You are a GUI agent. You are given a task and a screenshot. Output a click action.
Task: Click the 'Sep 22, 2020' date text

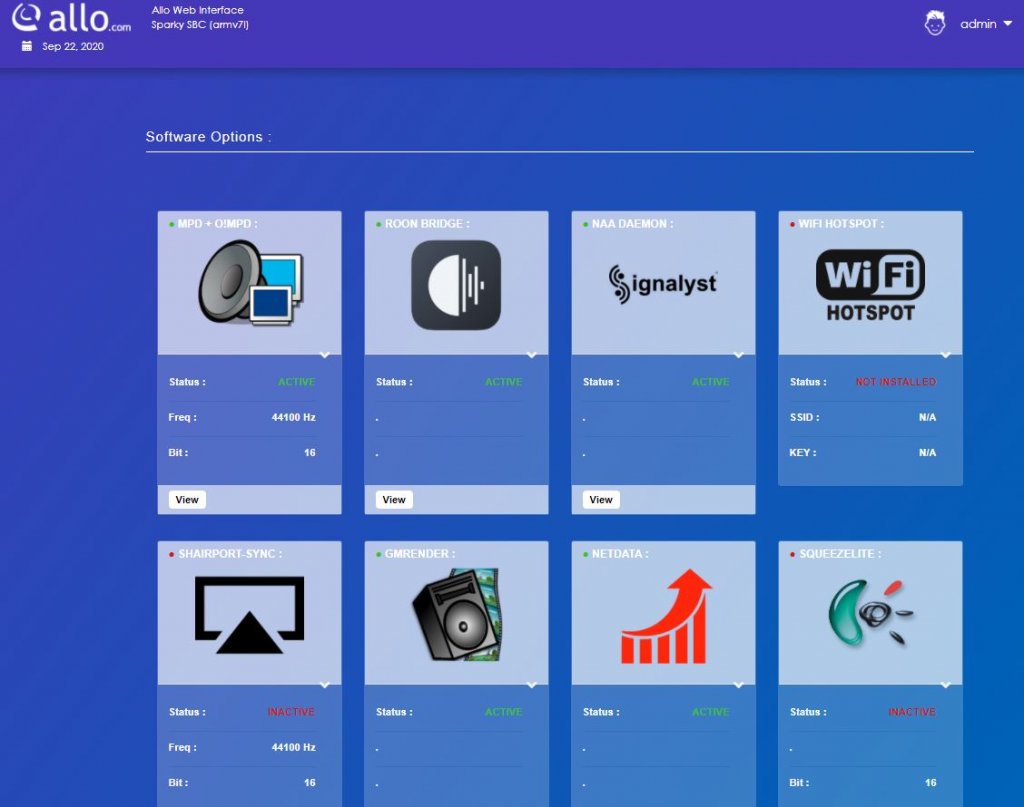coord(73,46)
